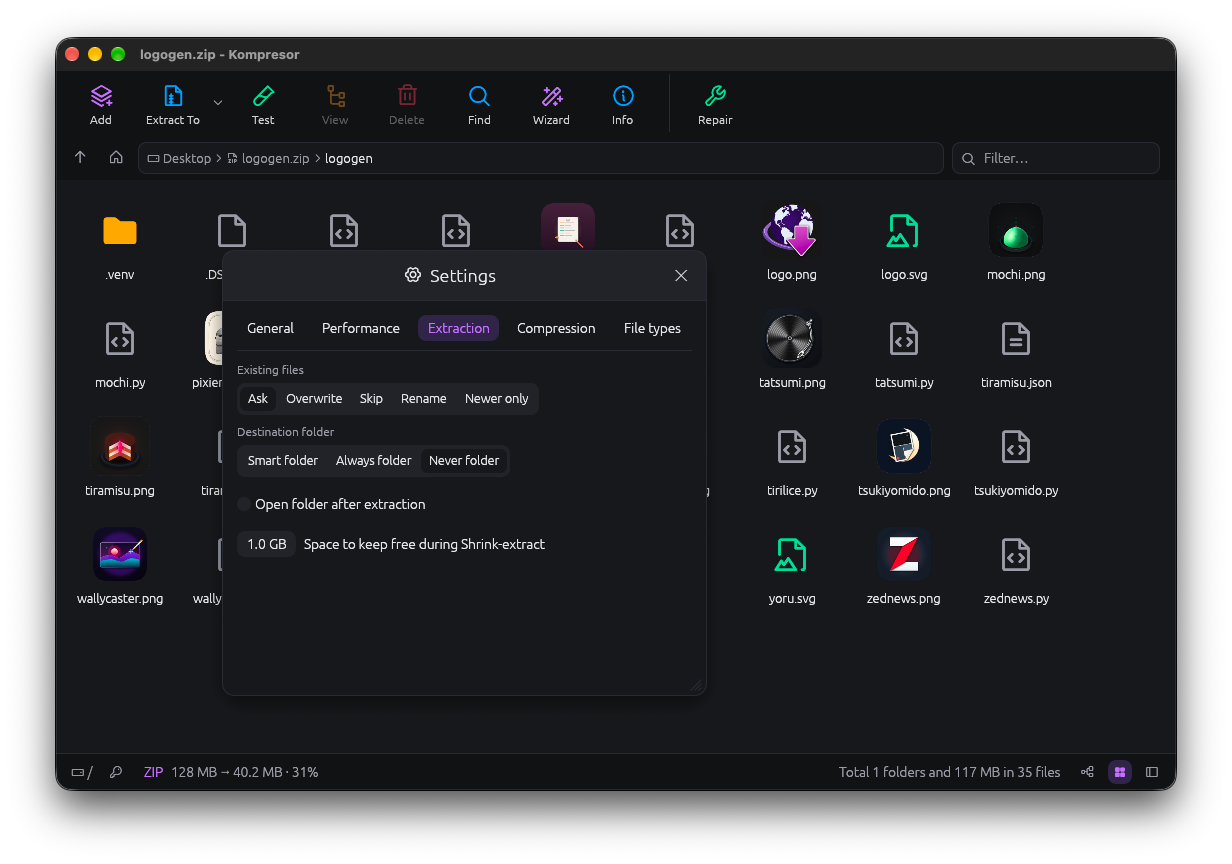This screenshot has width=1232, height=864.
Task: Select Newer only for existing files
Action: [x=496, y=399]
